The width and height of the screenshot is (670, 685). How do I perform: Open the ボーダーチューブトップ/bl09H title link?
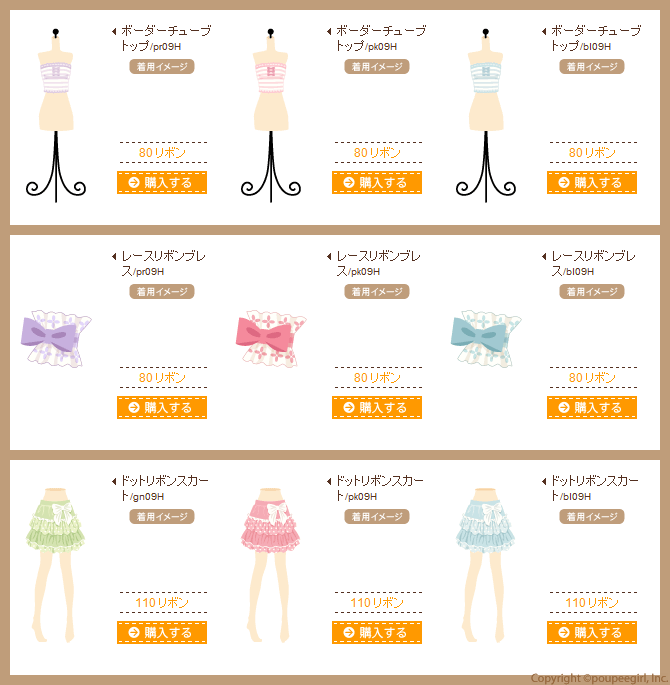(595, 38)
